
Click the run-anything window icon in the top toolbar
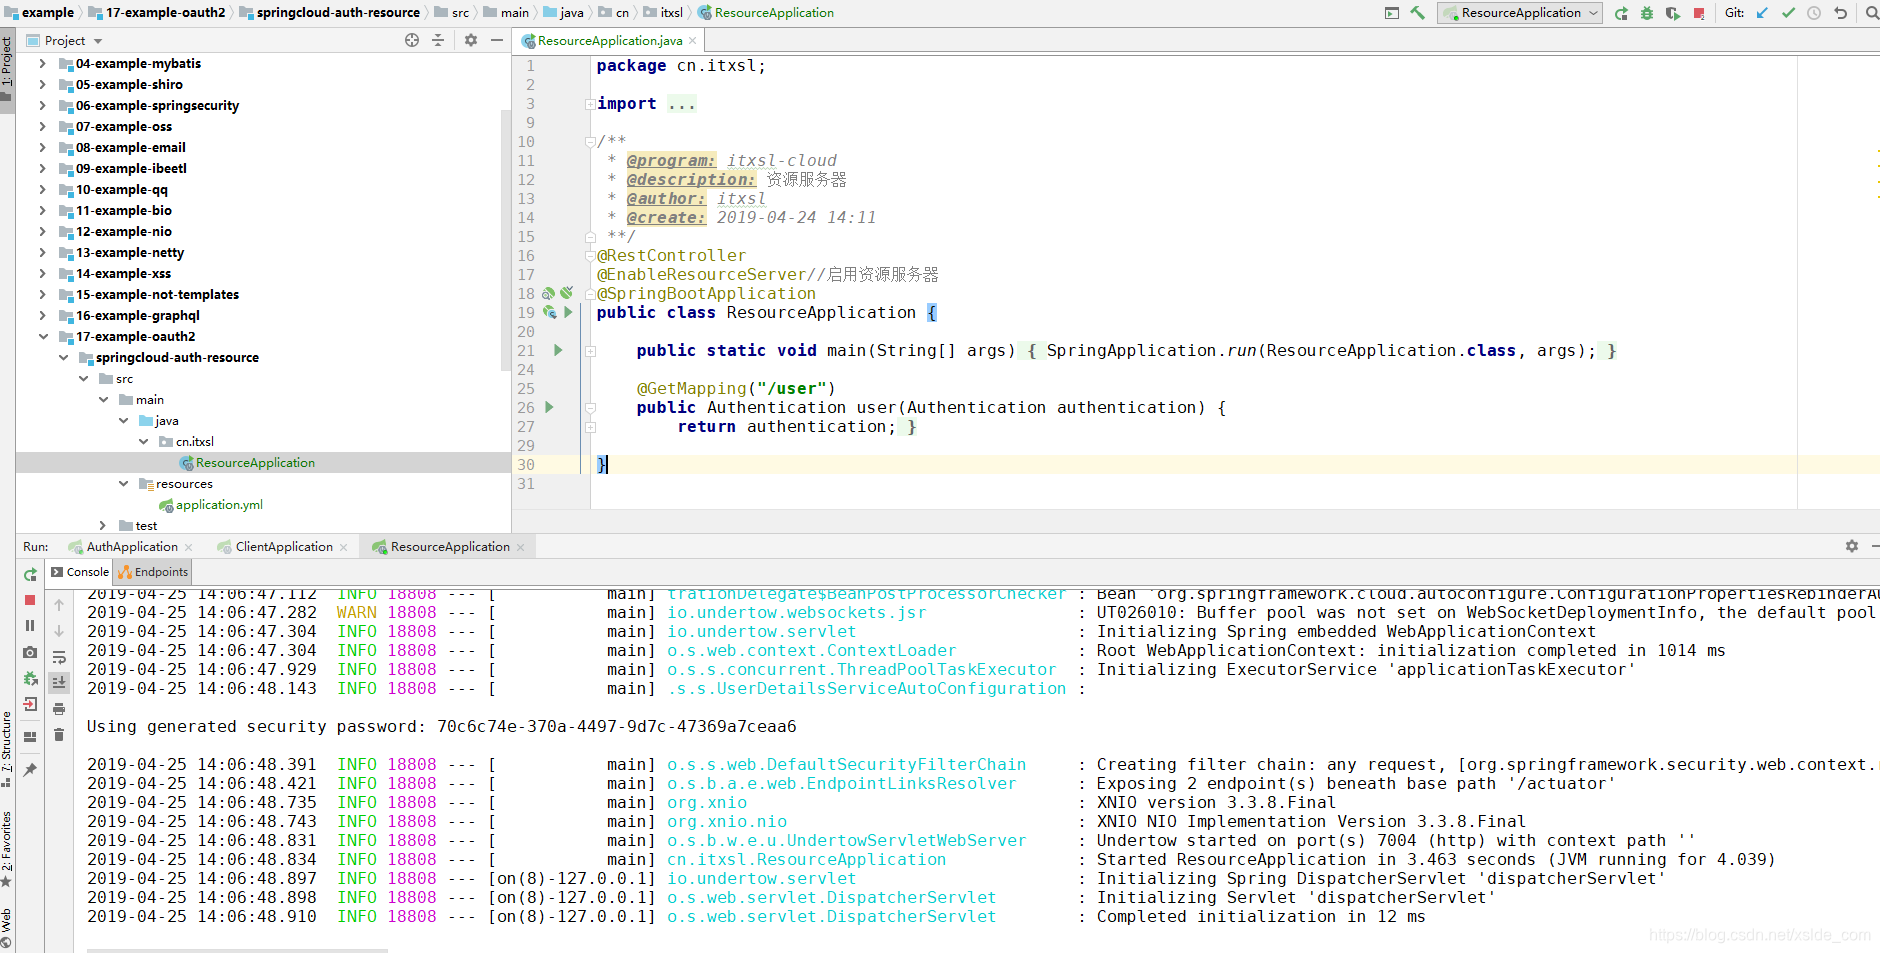click(x=1391, y=13)
